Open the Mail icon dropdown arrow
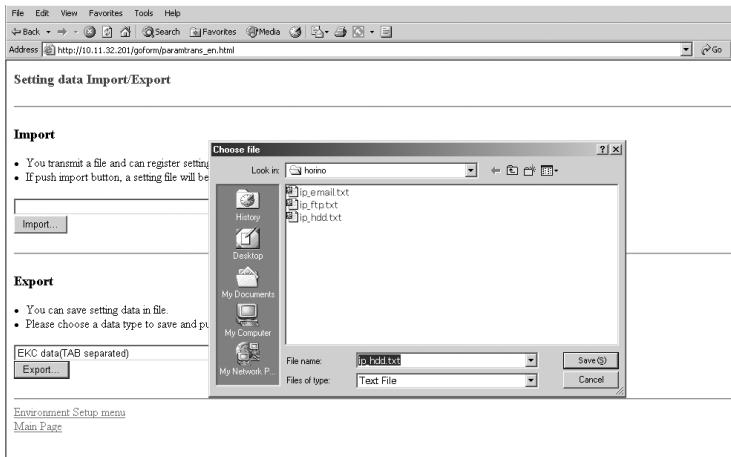 pos(326,32)
